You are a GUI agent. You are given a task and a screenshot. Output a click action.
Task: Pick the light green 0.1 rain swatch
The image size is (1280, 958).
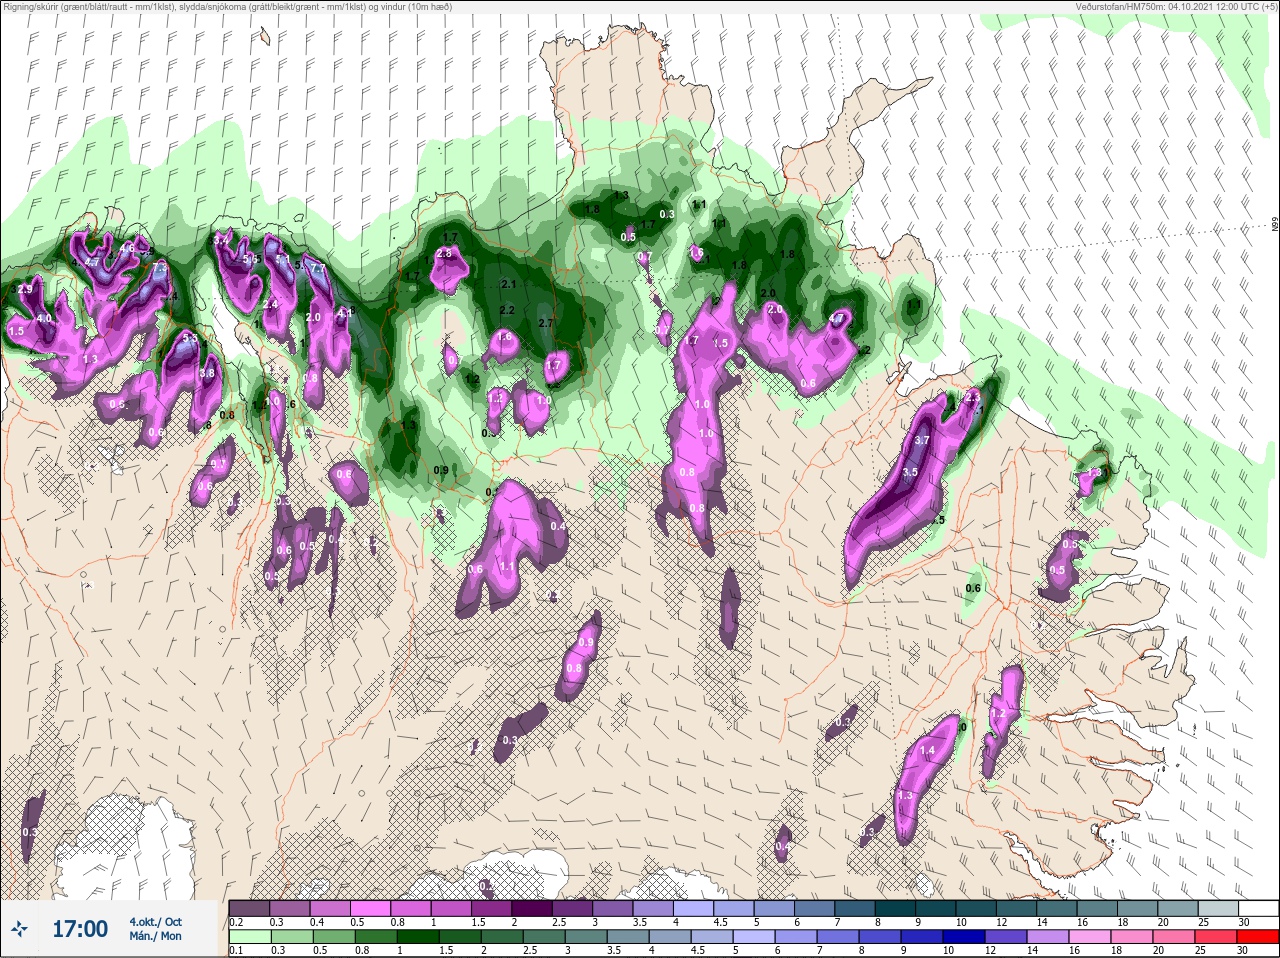(x=249, y=938)
